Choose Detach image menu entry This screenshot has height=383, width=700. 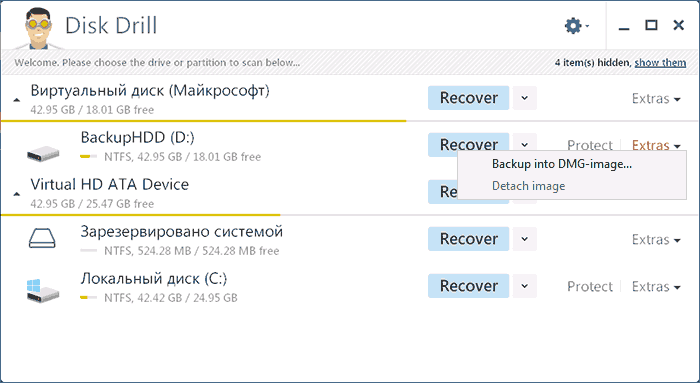pyautogui.click(x=528, y=186)
